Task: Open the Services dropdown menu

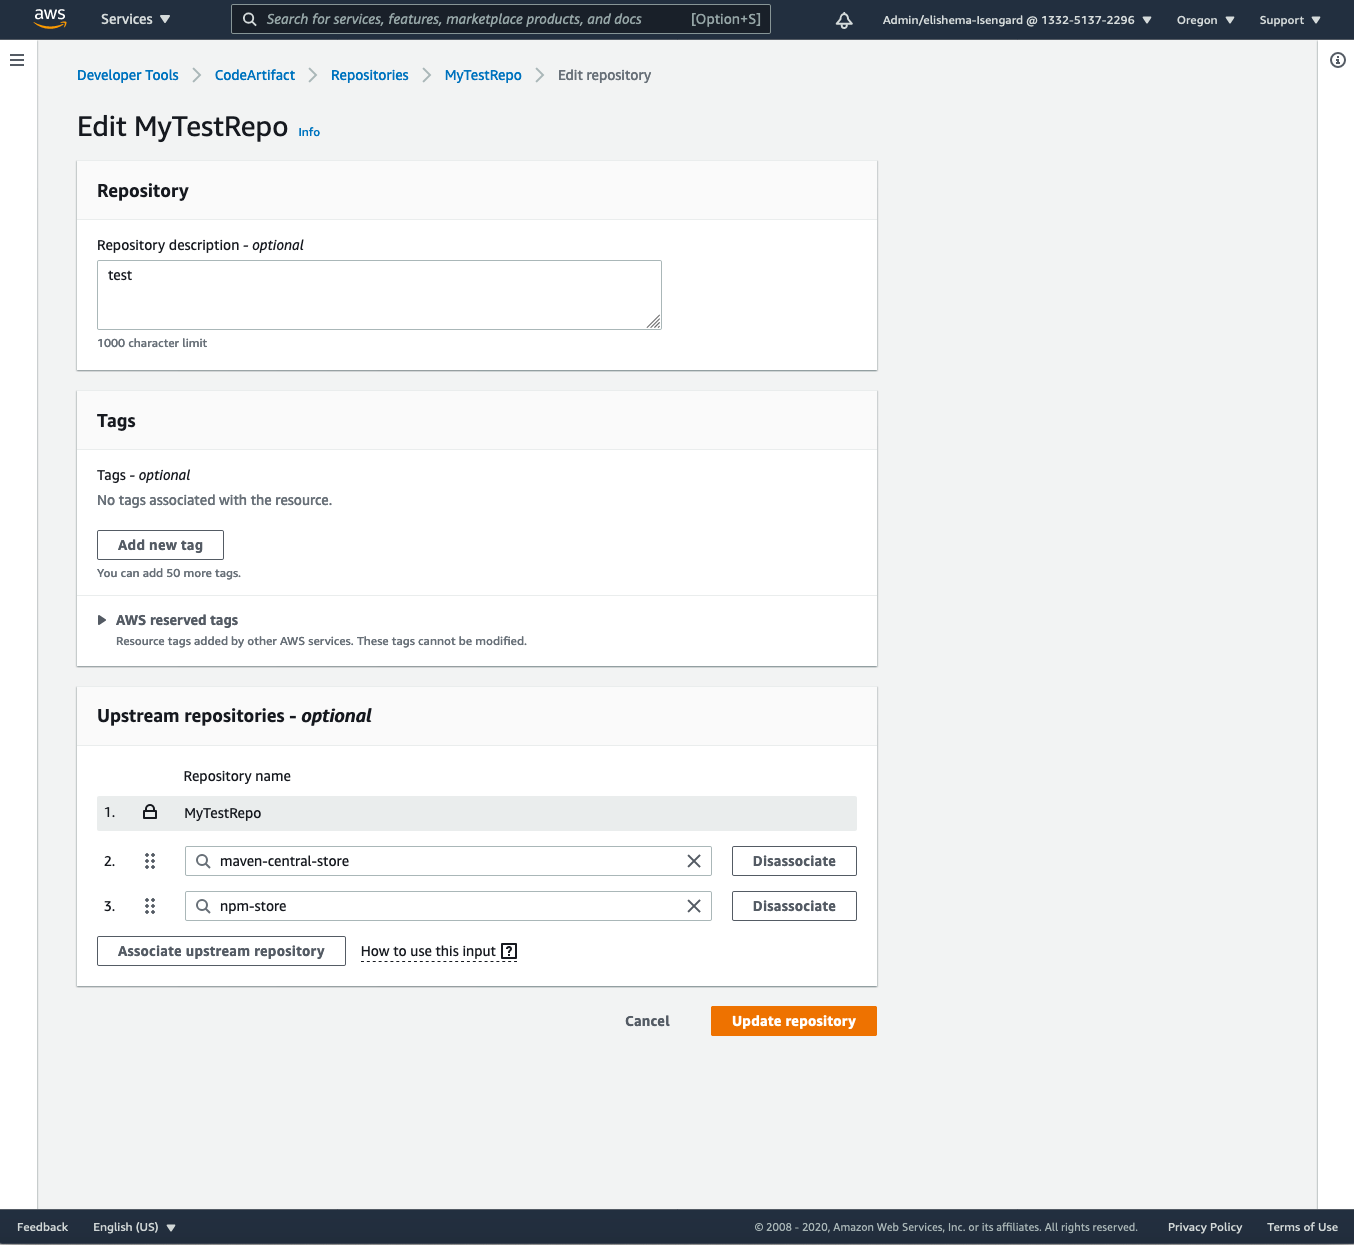Action: [135, 19]
